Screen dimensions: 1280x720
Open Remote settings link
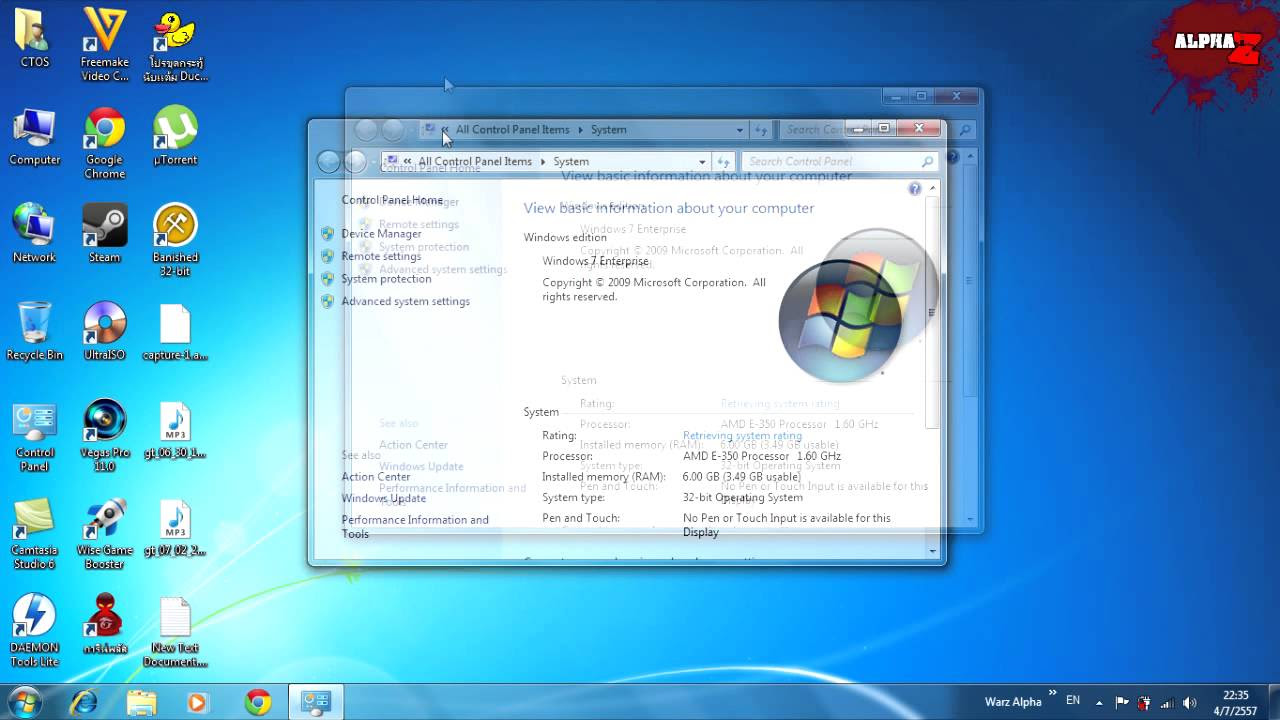tap(381, 256)
